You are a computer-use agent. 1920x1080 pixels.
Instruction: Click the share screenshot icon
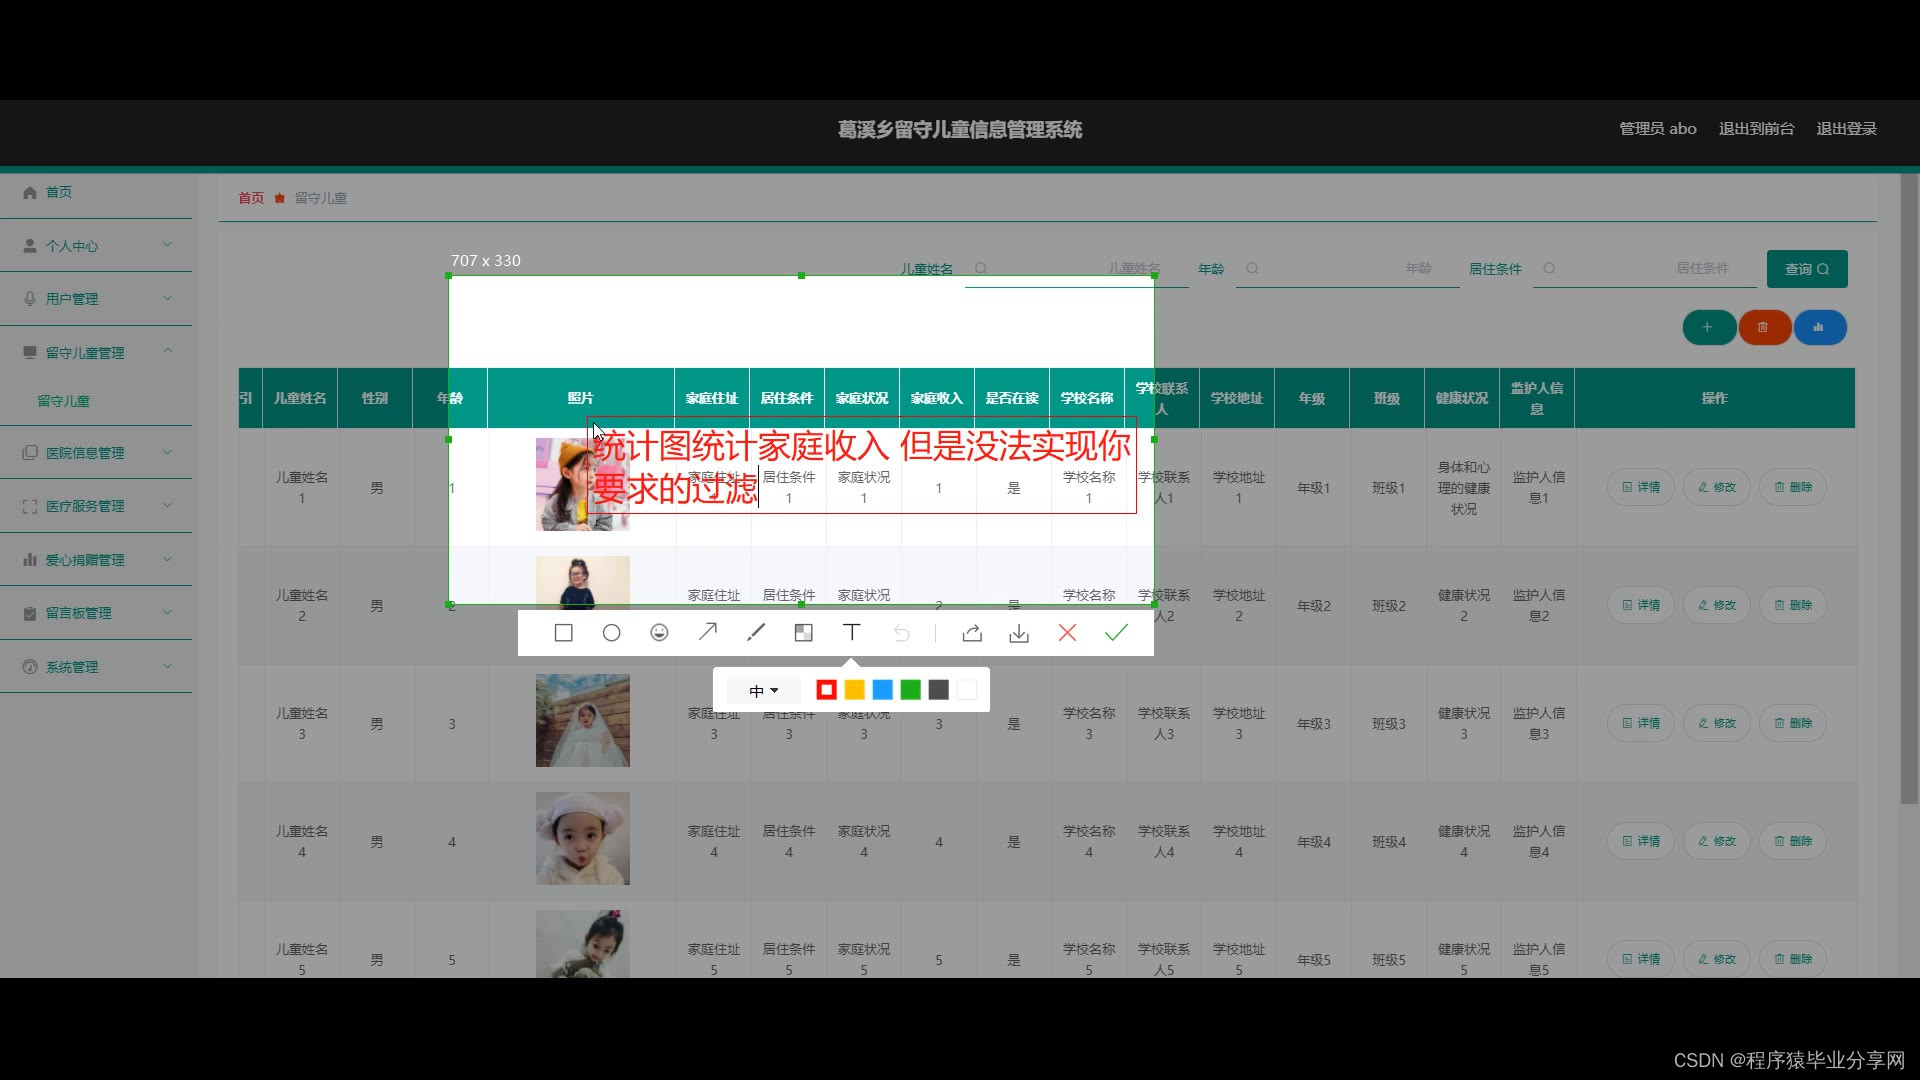(972, 633)
